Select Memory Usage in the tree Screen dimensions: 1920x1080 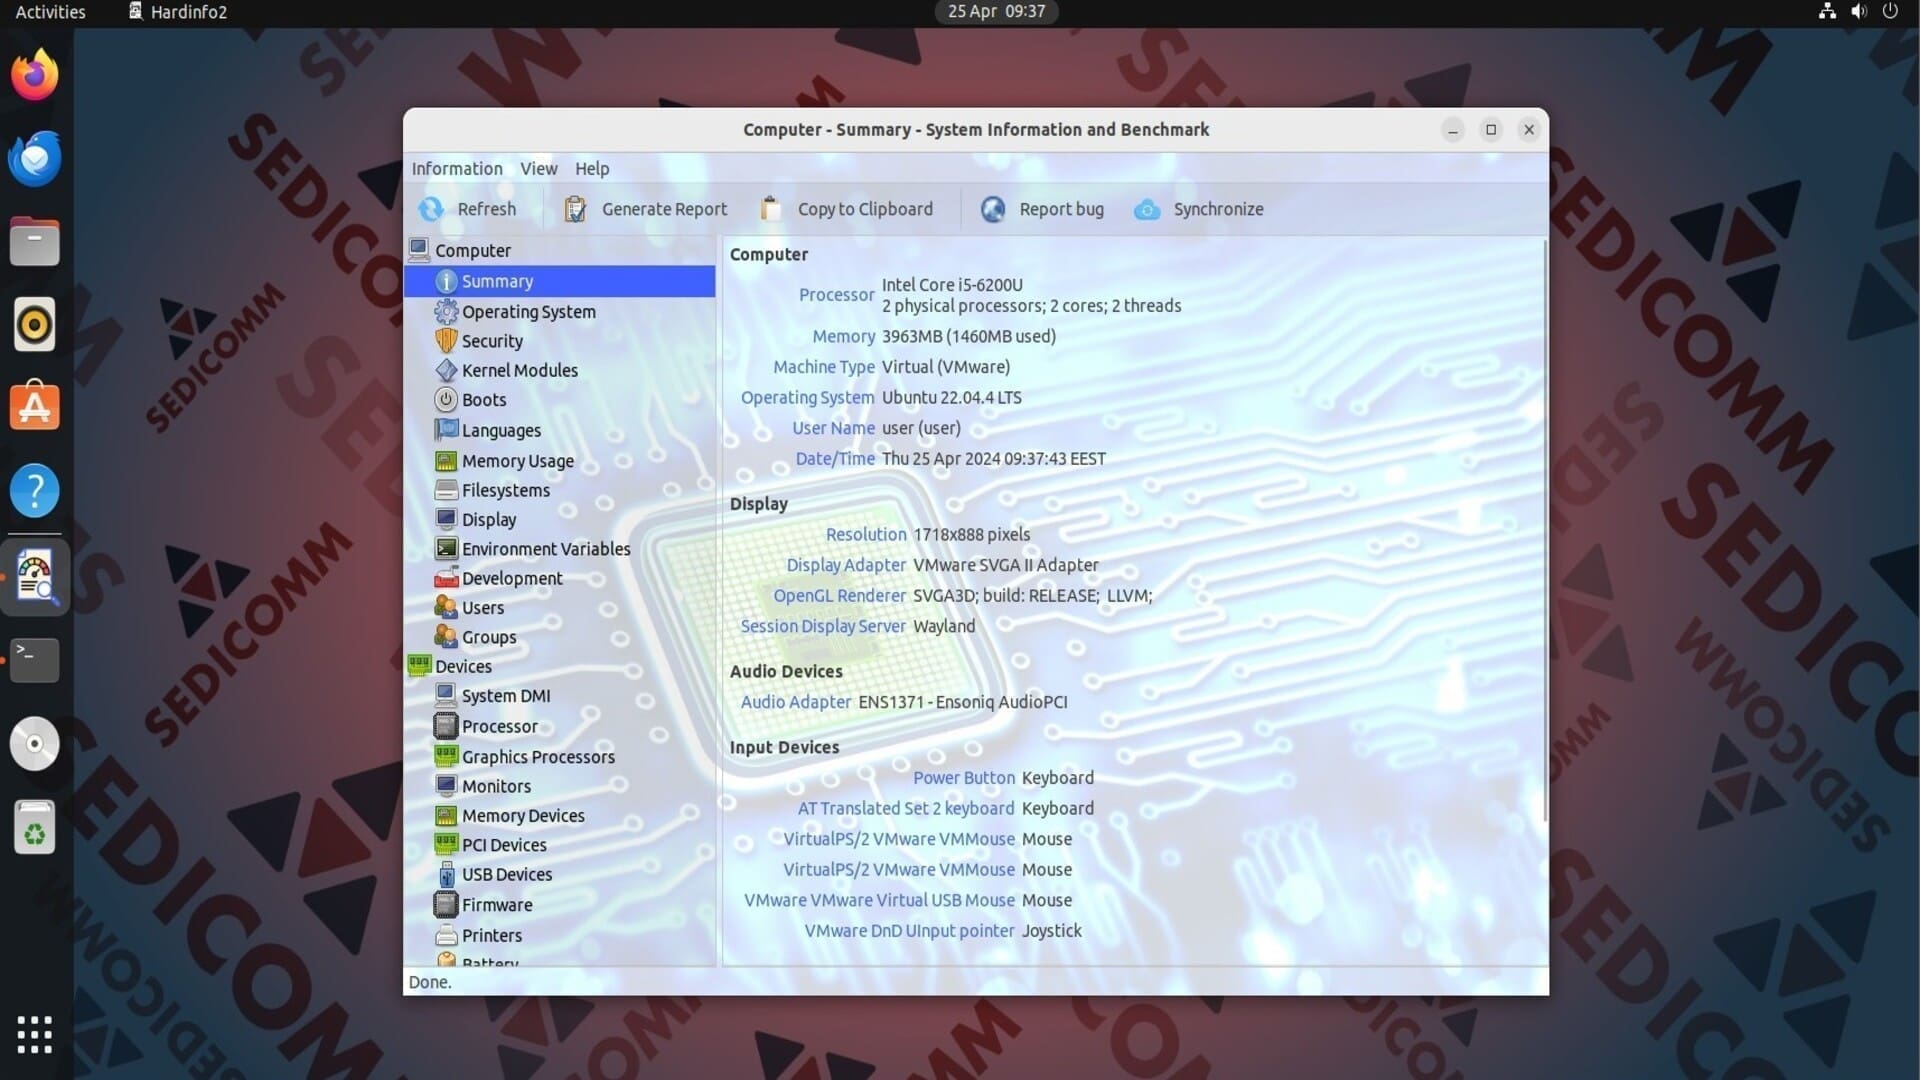click(x=517, y=461)
